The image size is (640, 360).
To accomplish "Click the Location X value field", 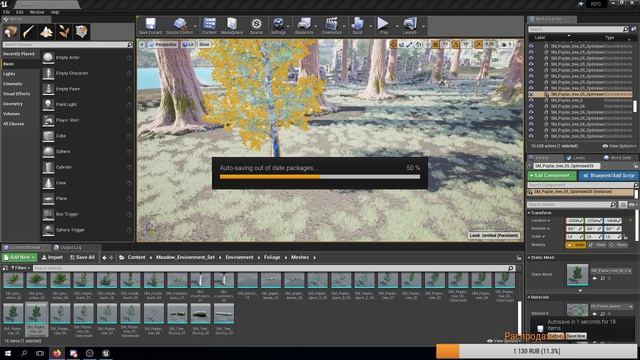I will (x=574, y=221).
